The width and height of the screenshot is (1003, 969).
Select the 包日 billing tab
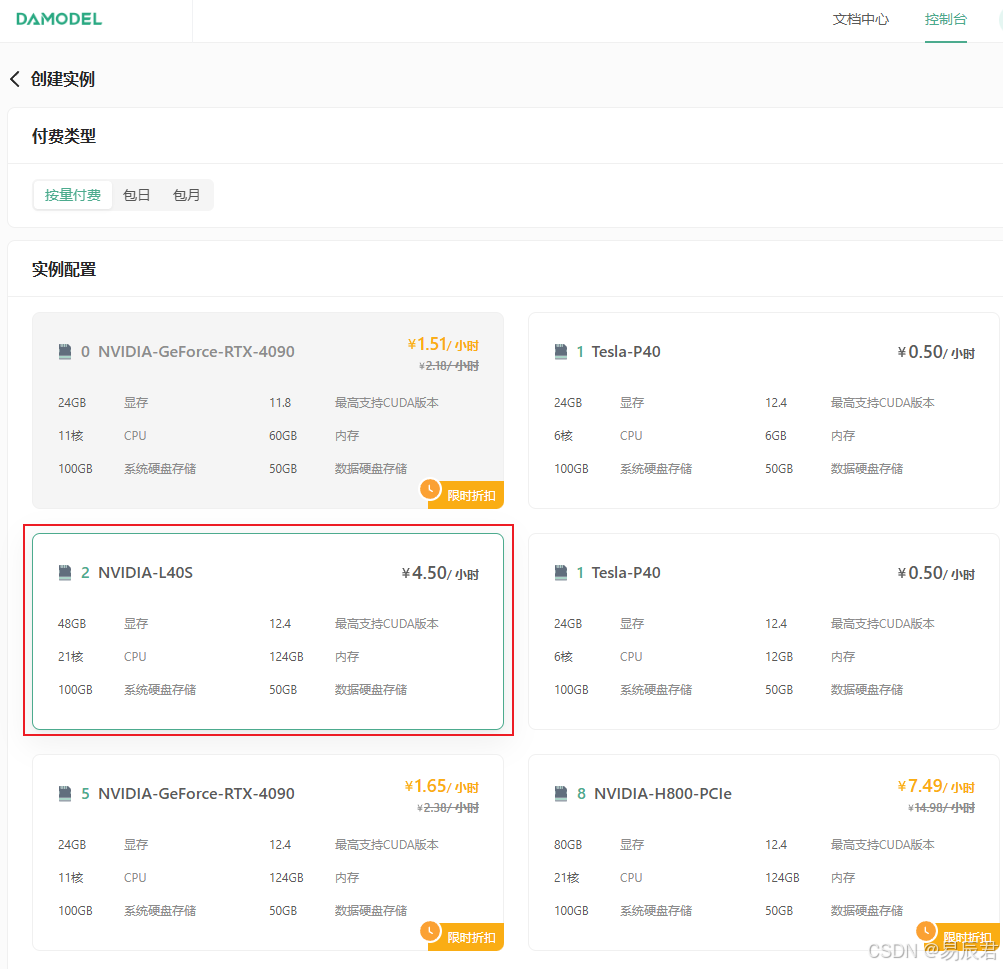point(136,195)
